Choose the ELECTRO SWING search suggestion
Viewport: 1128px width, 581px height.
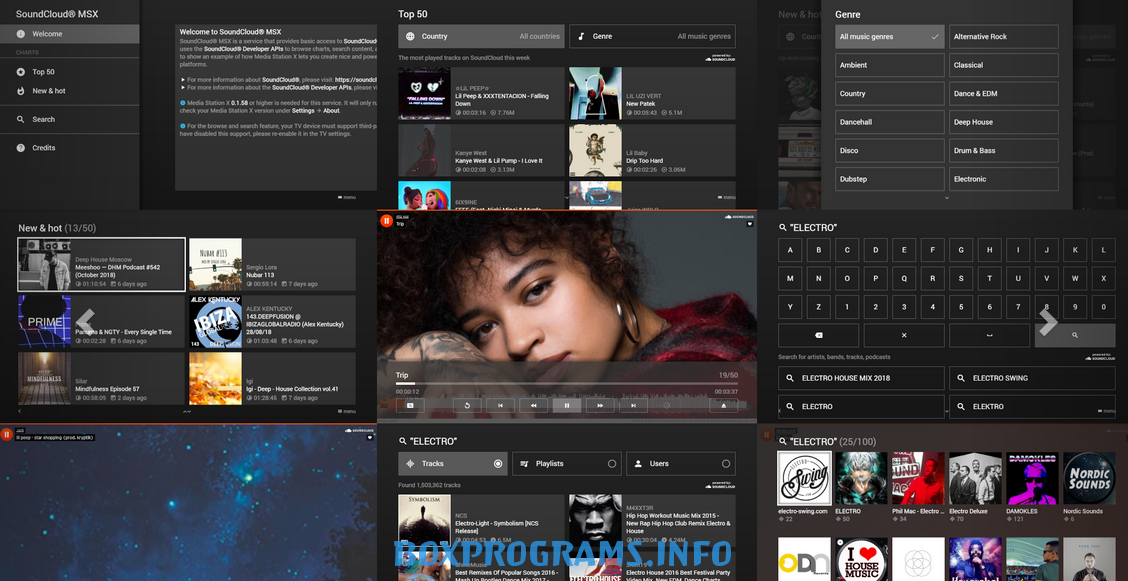[x=1032, y=378]
